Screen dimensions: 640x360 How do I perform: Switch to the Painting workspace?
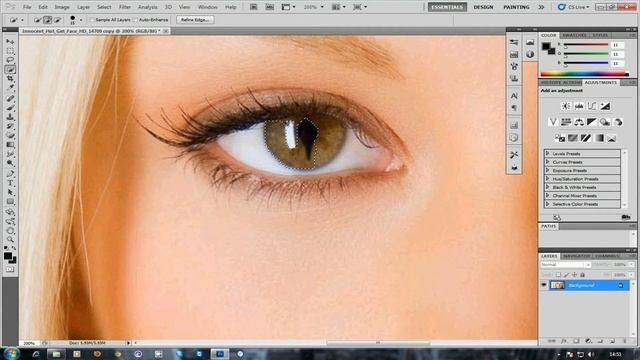click(516, 7)
